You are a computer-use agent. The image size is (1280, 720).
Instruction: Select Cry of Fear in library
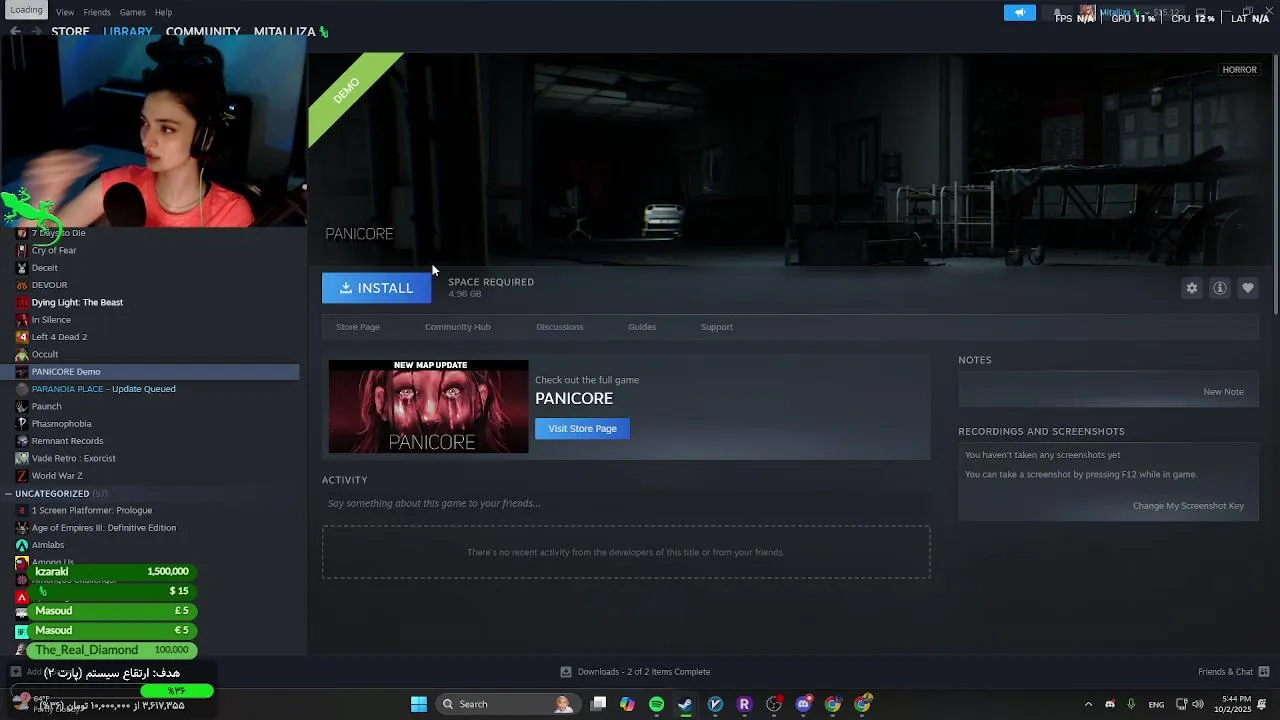pyautogui.click(x=54, y=250)
